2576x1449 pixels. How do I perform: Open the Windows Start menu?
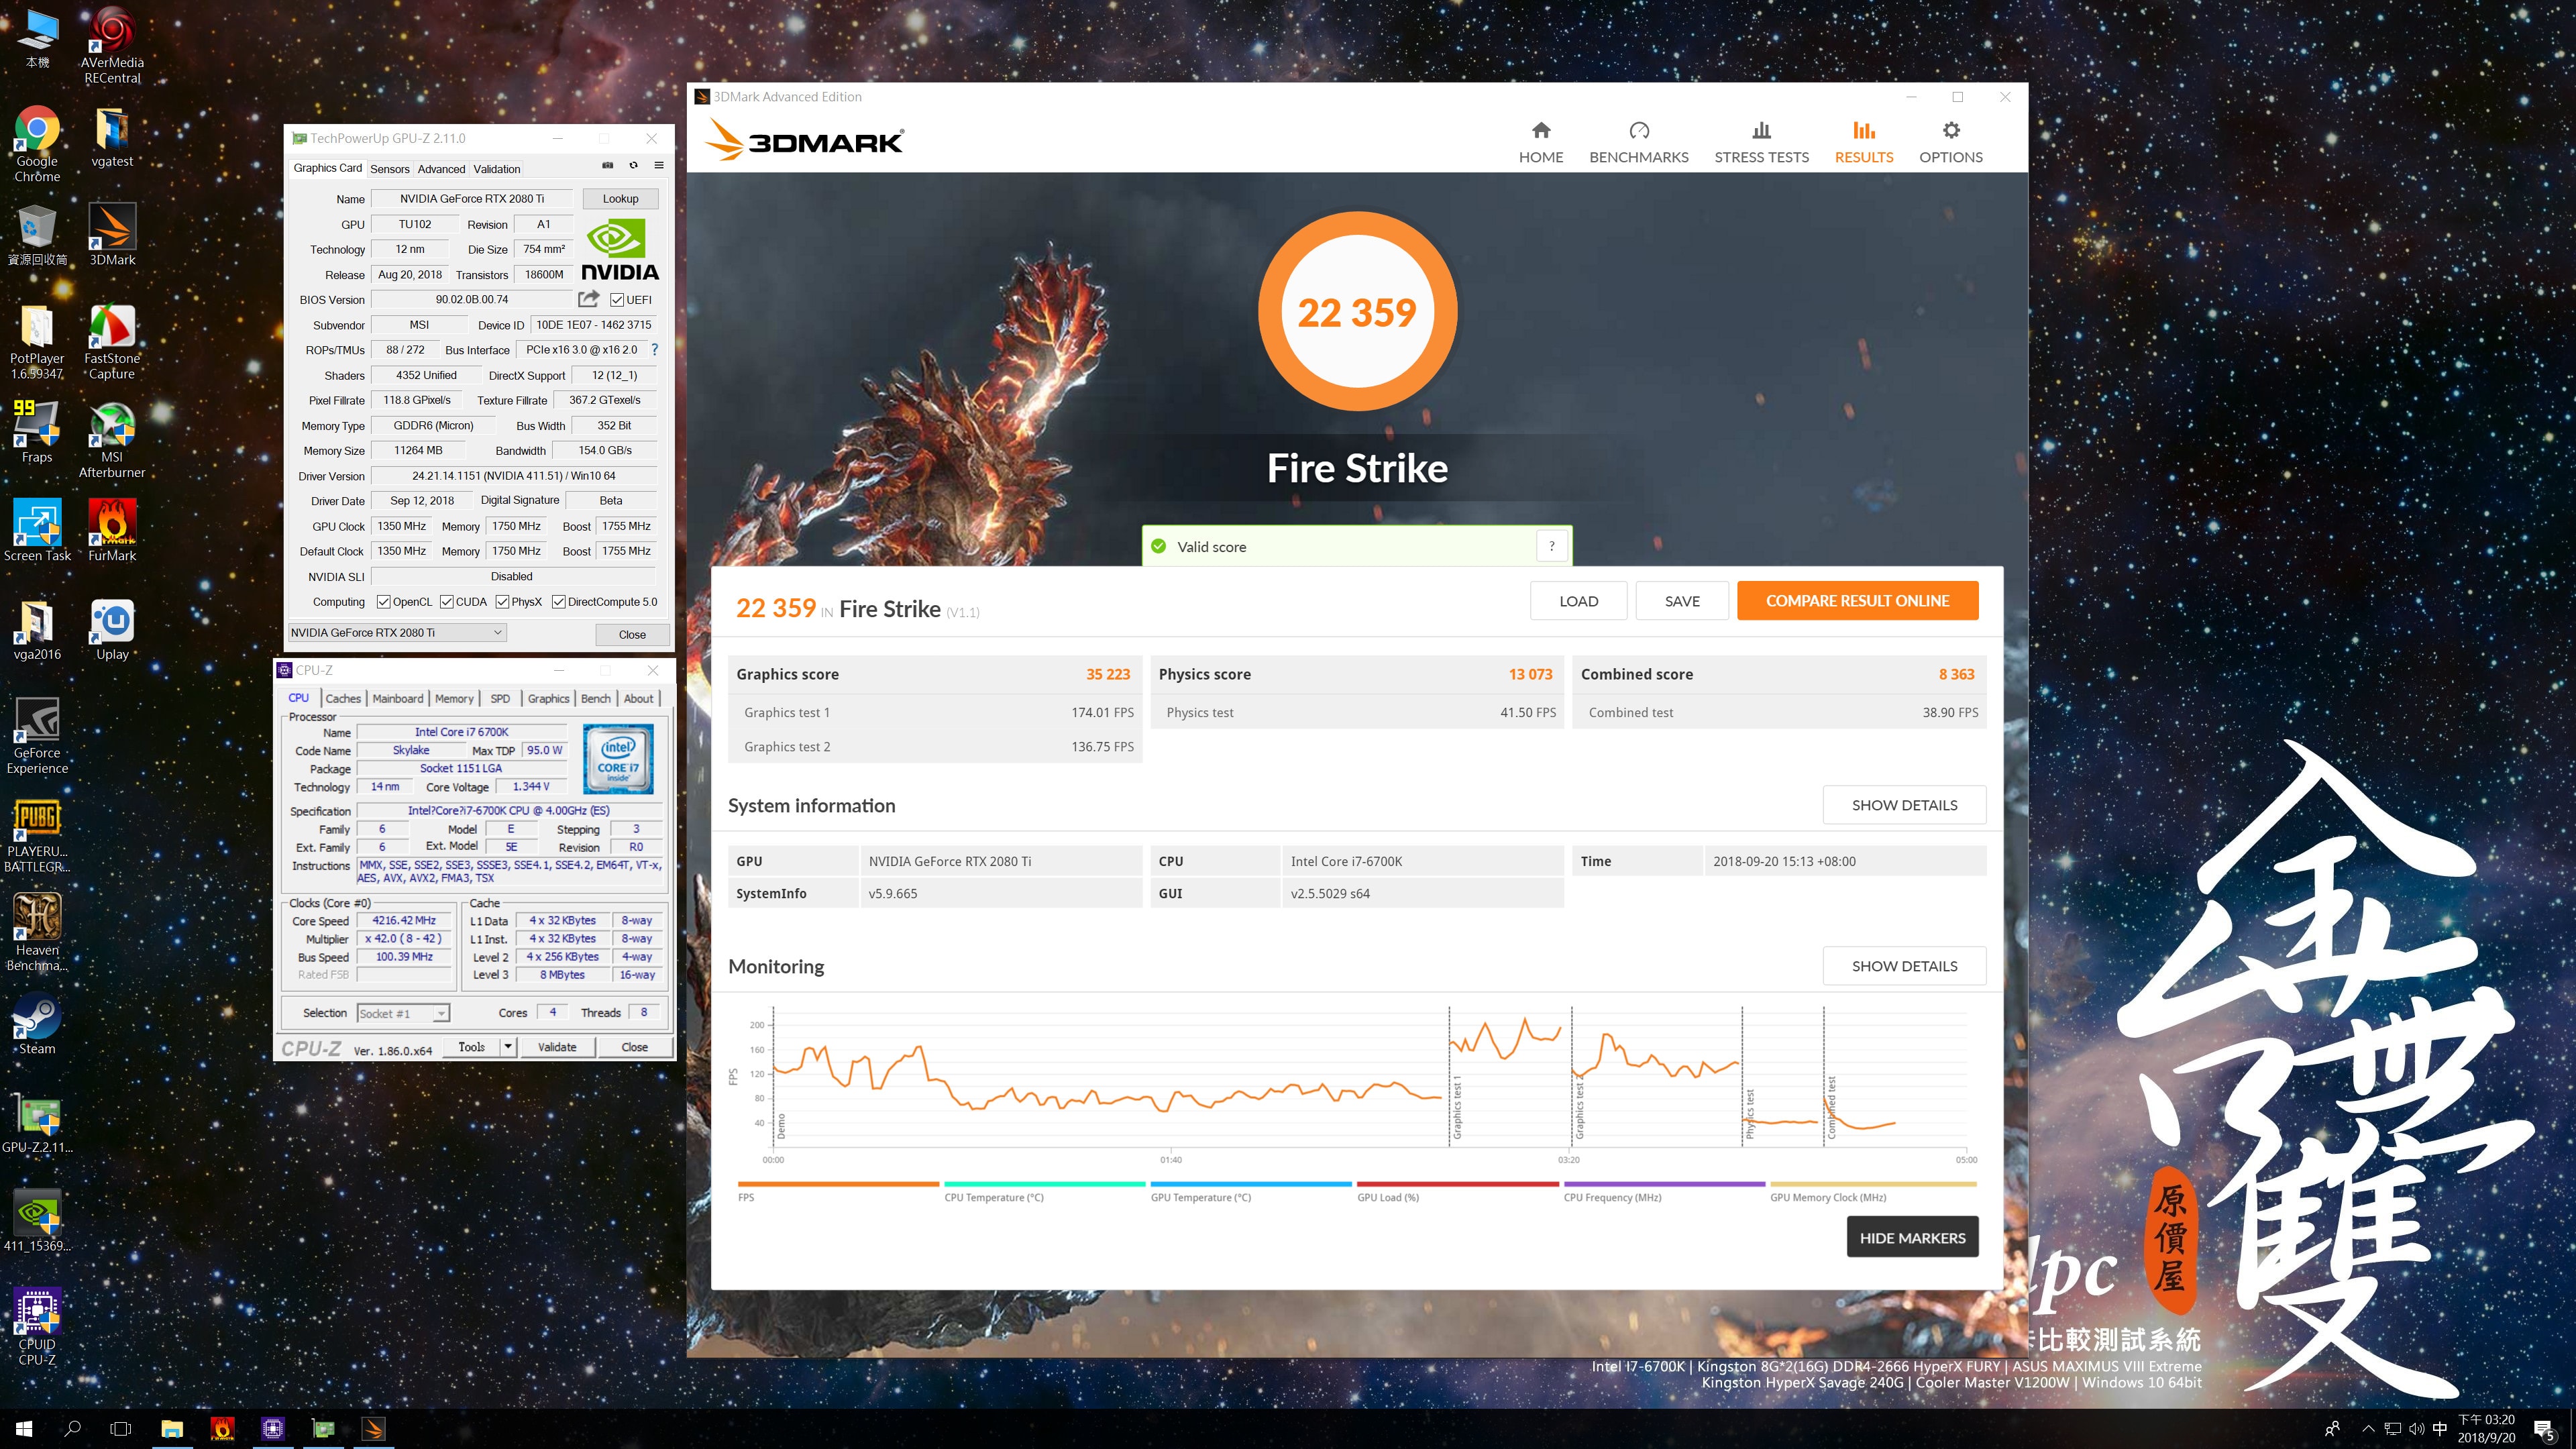(24, 1428)
